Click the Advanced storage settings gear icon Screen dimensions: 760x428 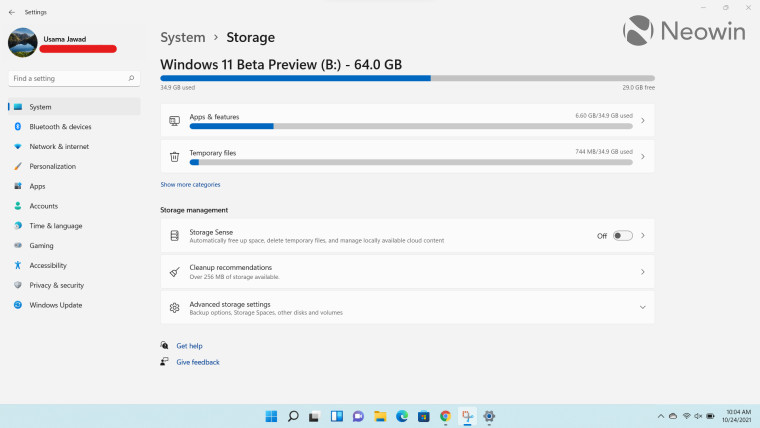[x=174, y=308]
